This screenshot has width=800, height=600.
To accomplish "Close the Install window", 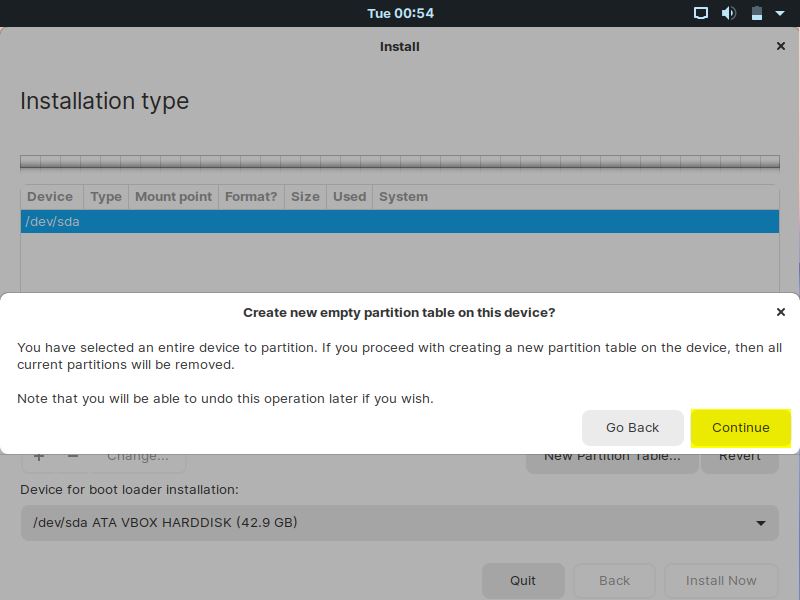I will (780, 46).
